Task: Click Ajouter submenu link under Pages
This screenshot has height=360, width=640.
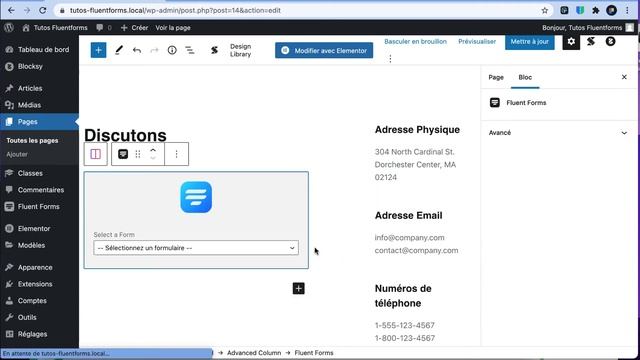Action: click(17, 154)
